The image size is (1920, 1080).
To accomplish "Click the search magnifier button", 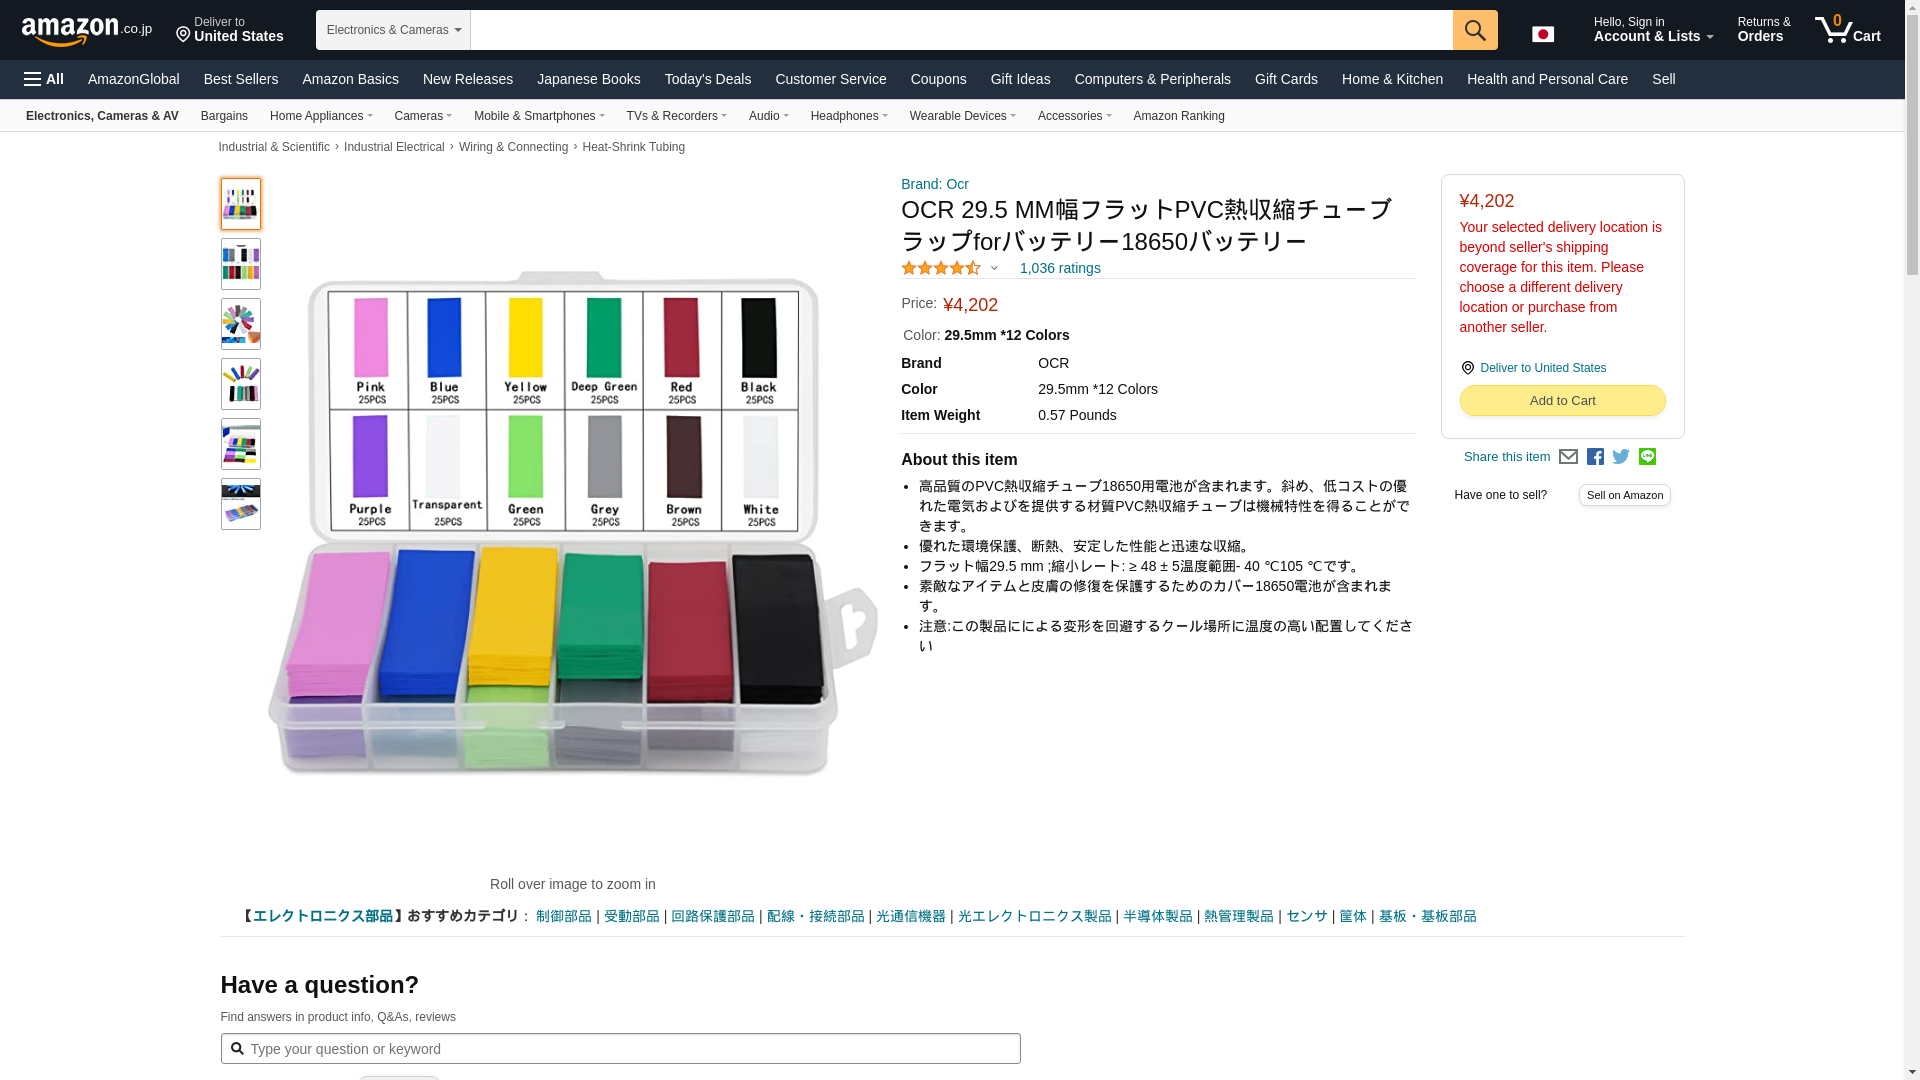I will pos(1474,30).
